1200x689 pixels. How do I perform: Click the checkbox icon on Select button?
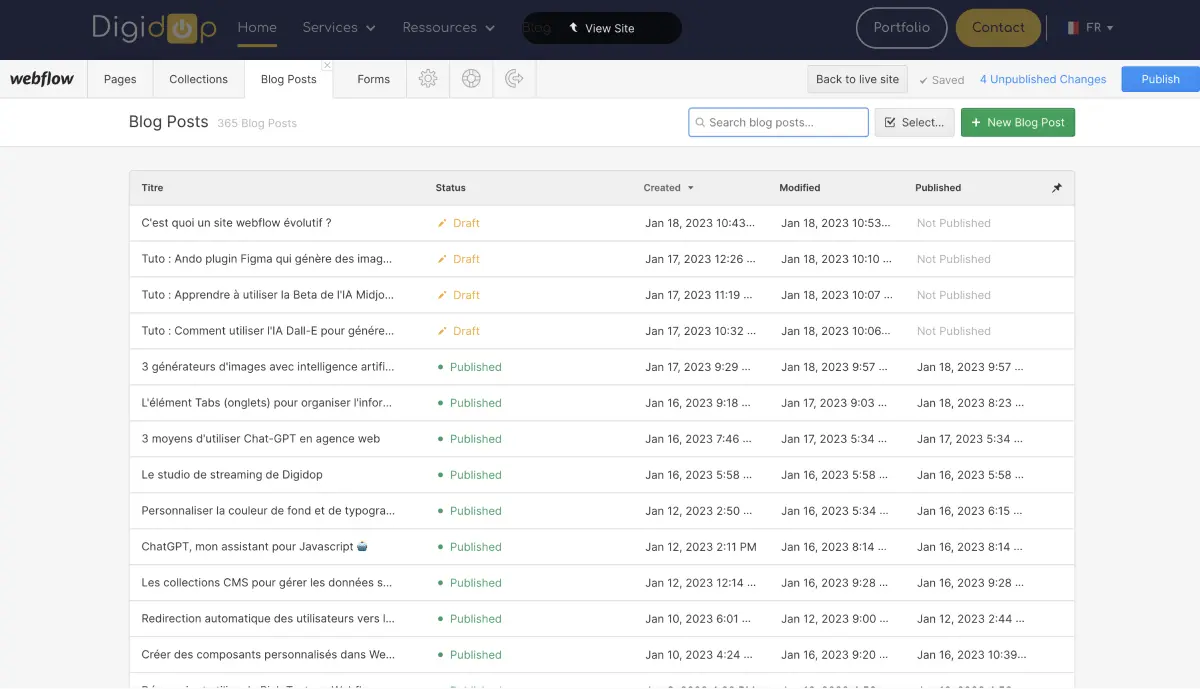(x=890, y=123)
